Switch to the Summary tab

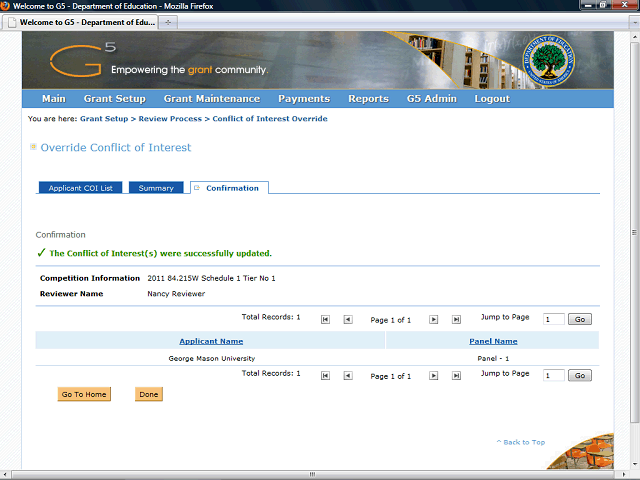tap(156, 188)
